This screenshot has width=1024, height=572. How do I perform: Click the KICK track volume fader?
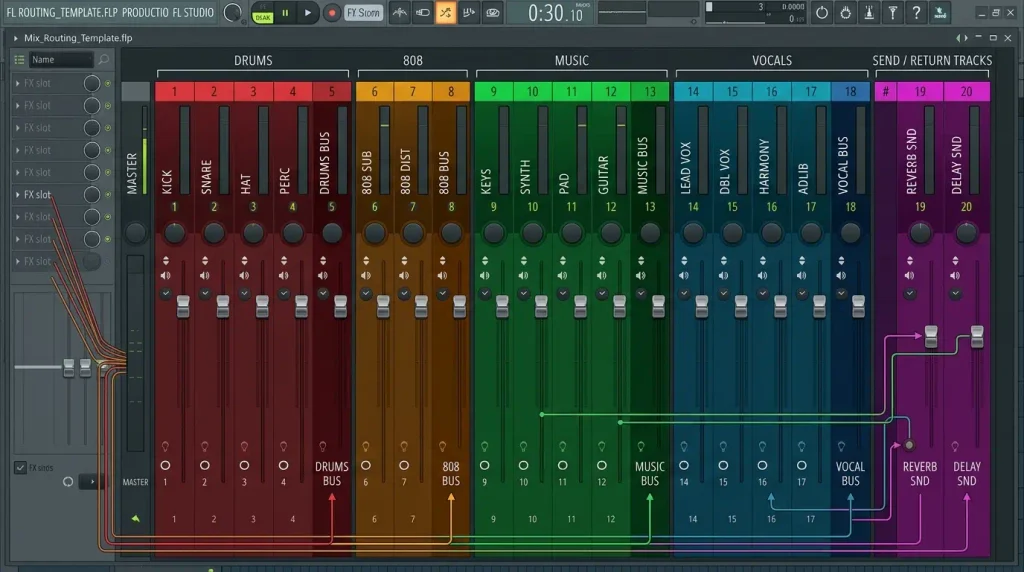(x=184, y=307)
